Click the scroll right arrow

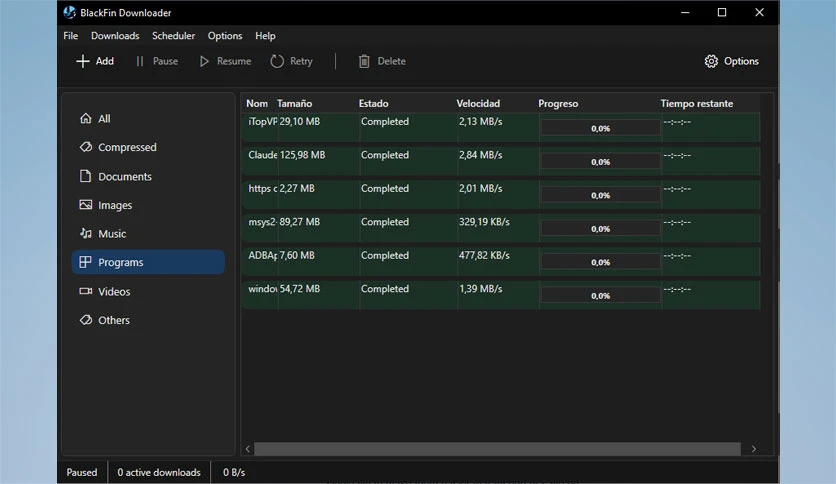pyautogui.click(x=753, y=449)
